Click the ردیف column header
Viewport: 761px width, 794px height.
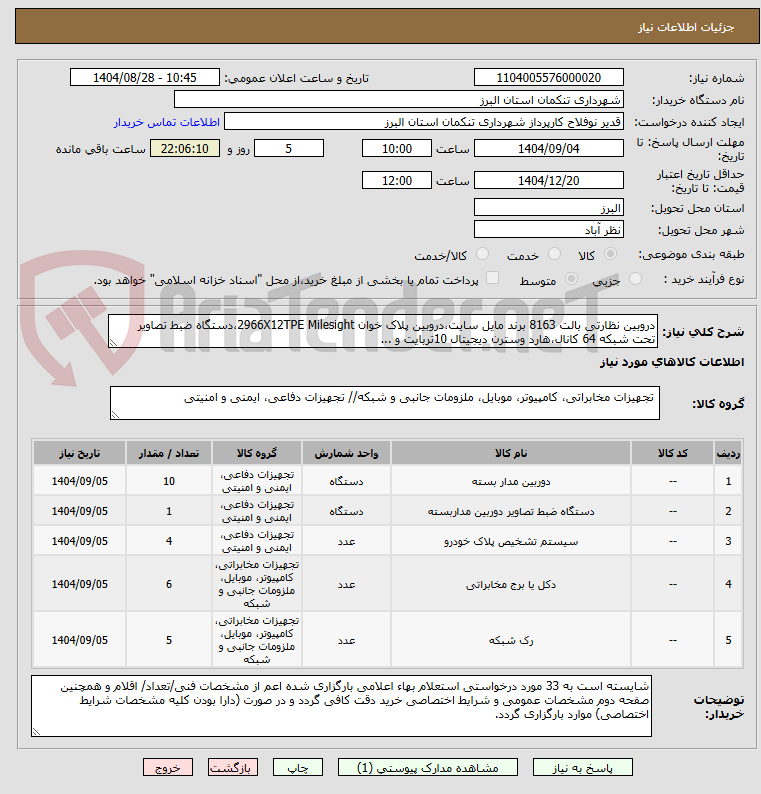(728, 453)
